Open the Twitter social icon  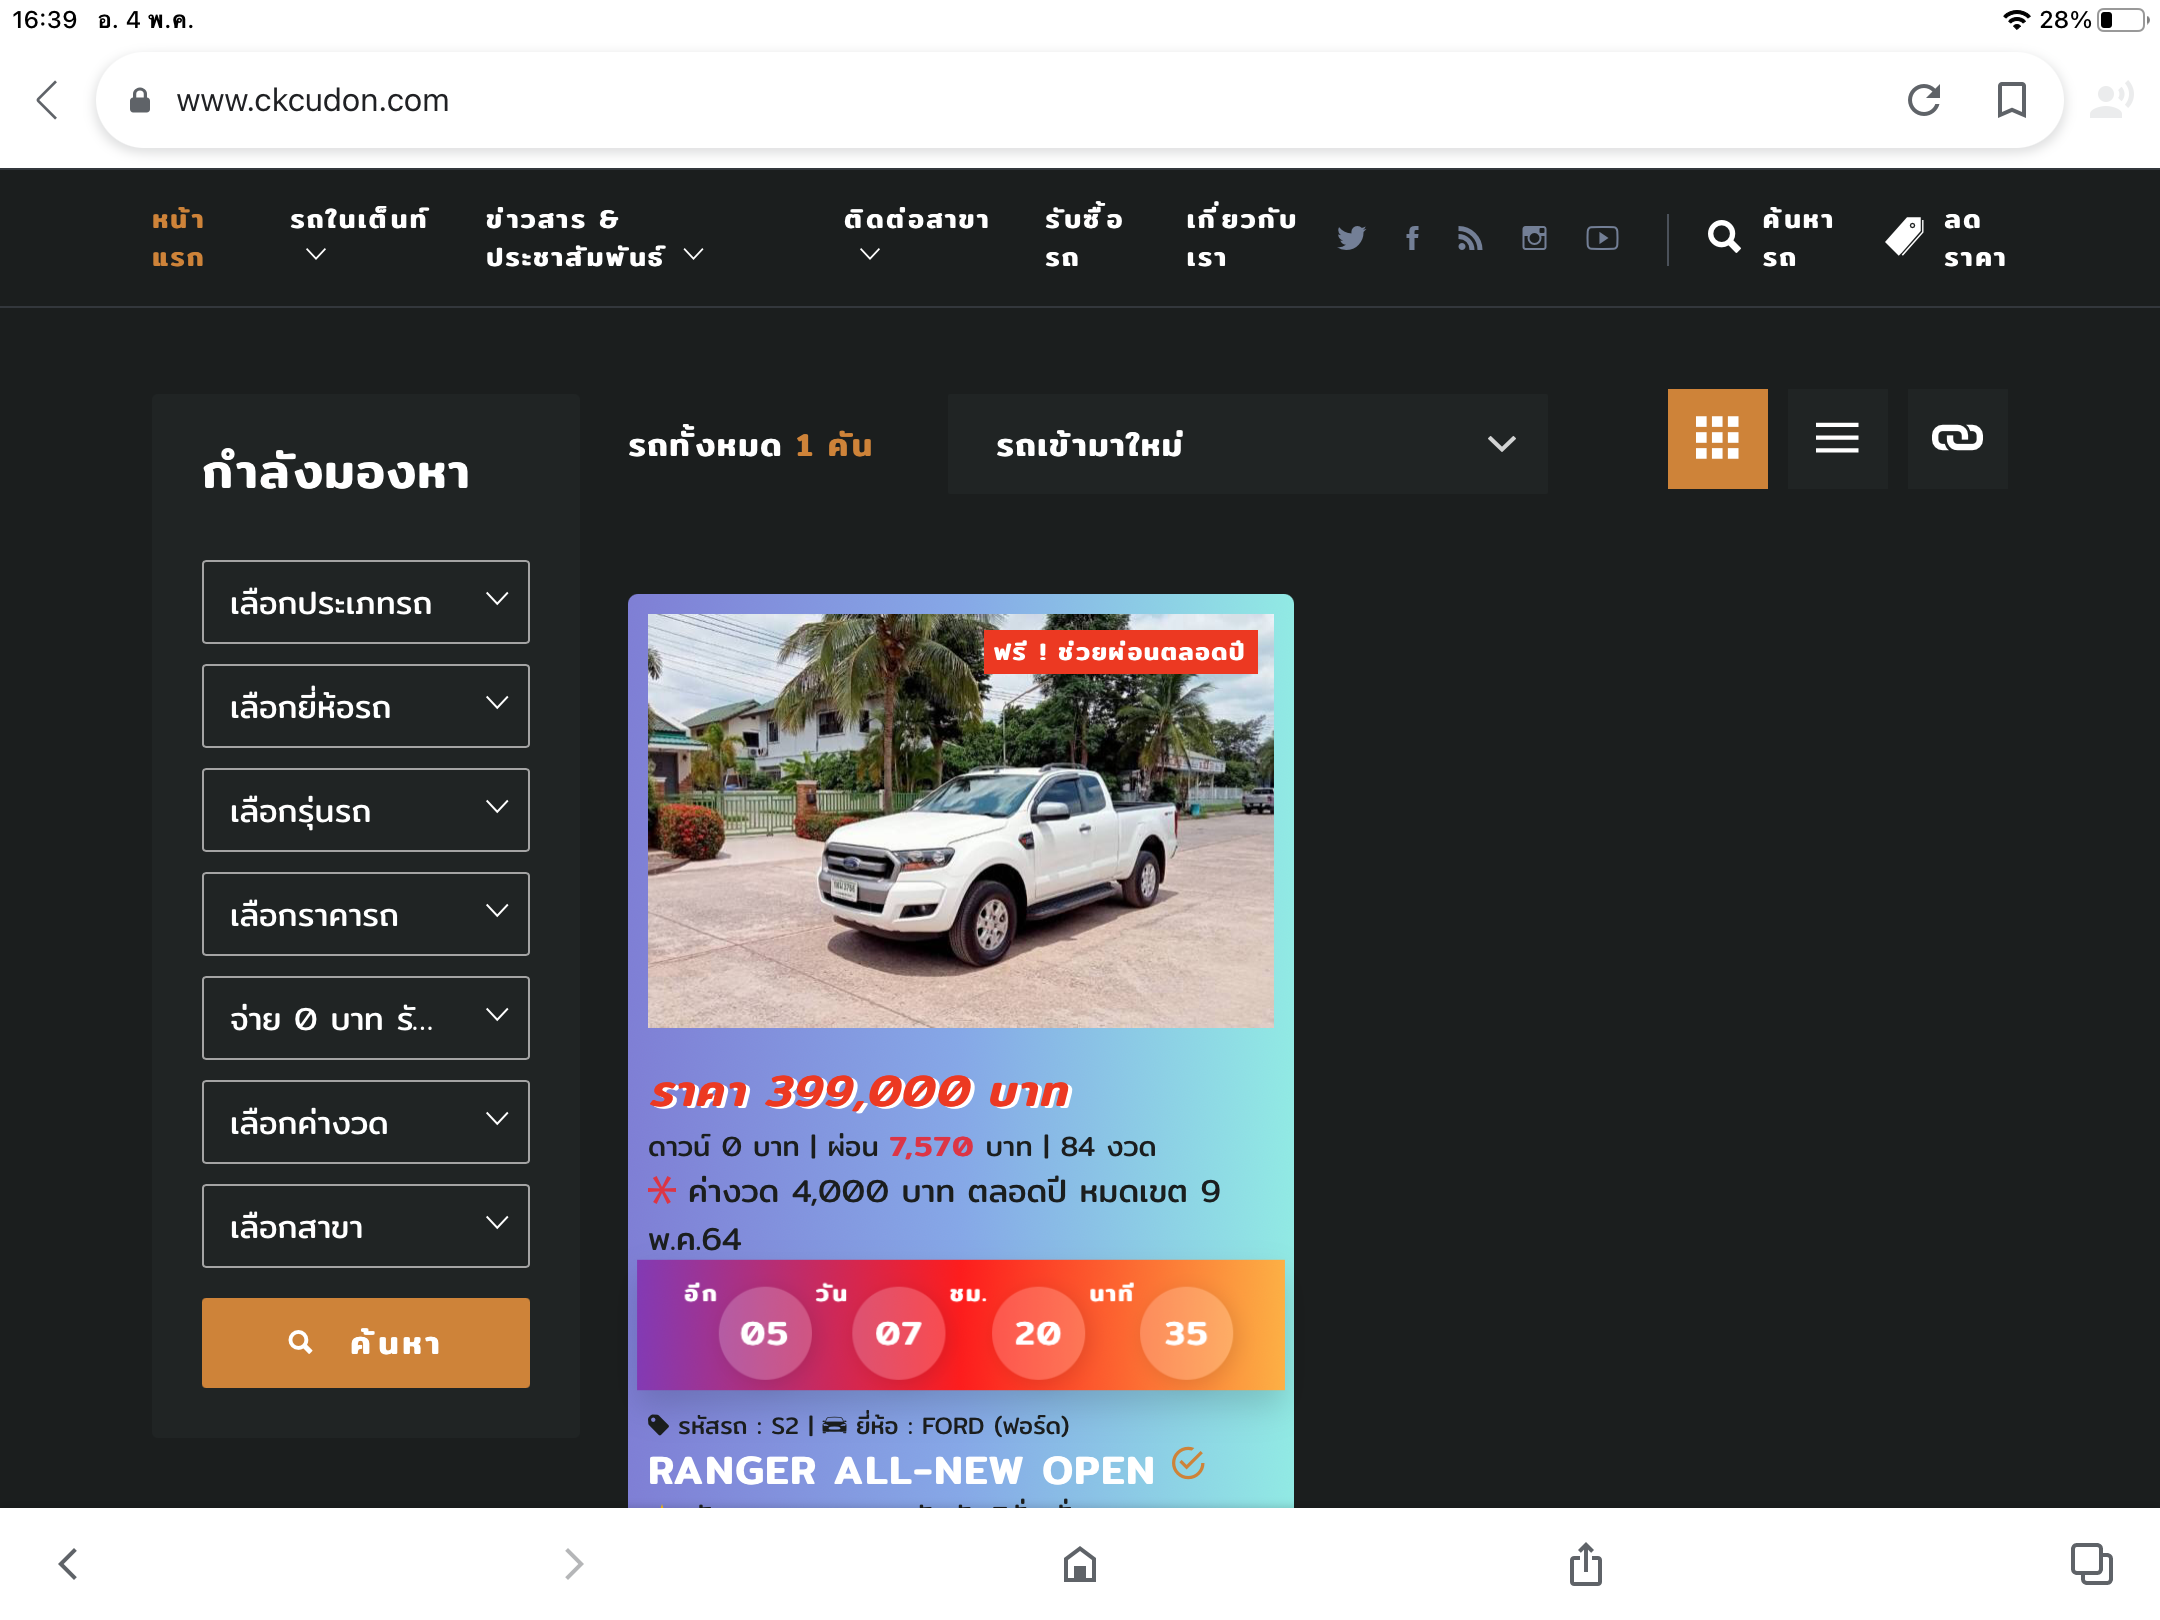point(1350,238)
